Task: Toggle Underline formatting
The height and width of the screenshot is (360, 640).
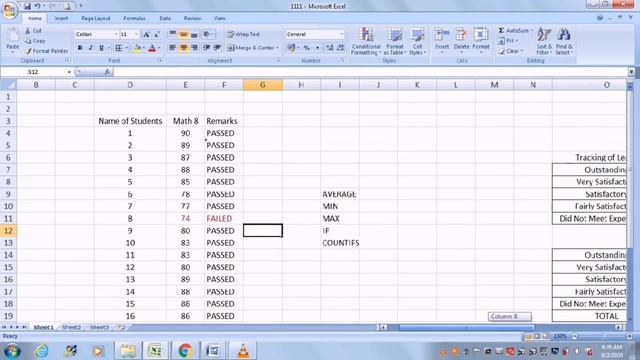Action: coord(101,48)
